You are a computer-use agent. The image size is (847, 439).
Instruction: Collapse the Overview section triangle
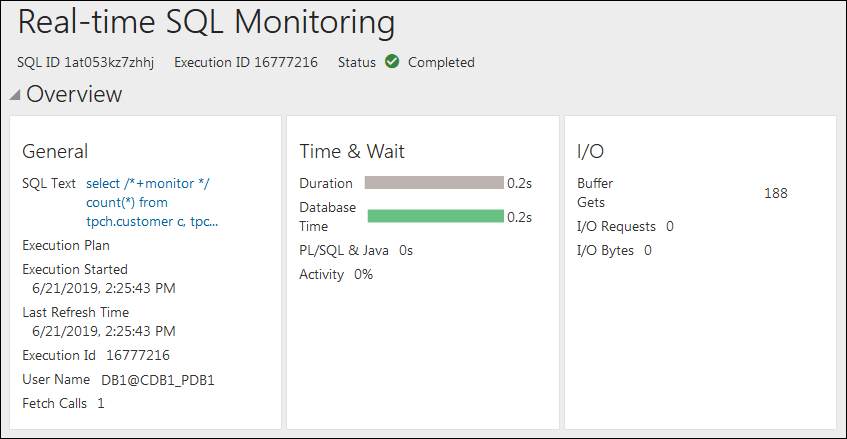[x=15, y=95]
